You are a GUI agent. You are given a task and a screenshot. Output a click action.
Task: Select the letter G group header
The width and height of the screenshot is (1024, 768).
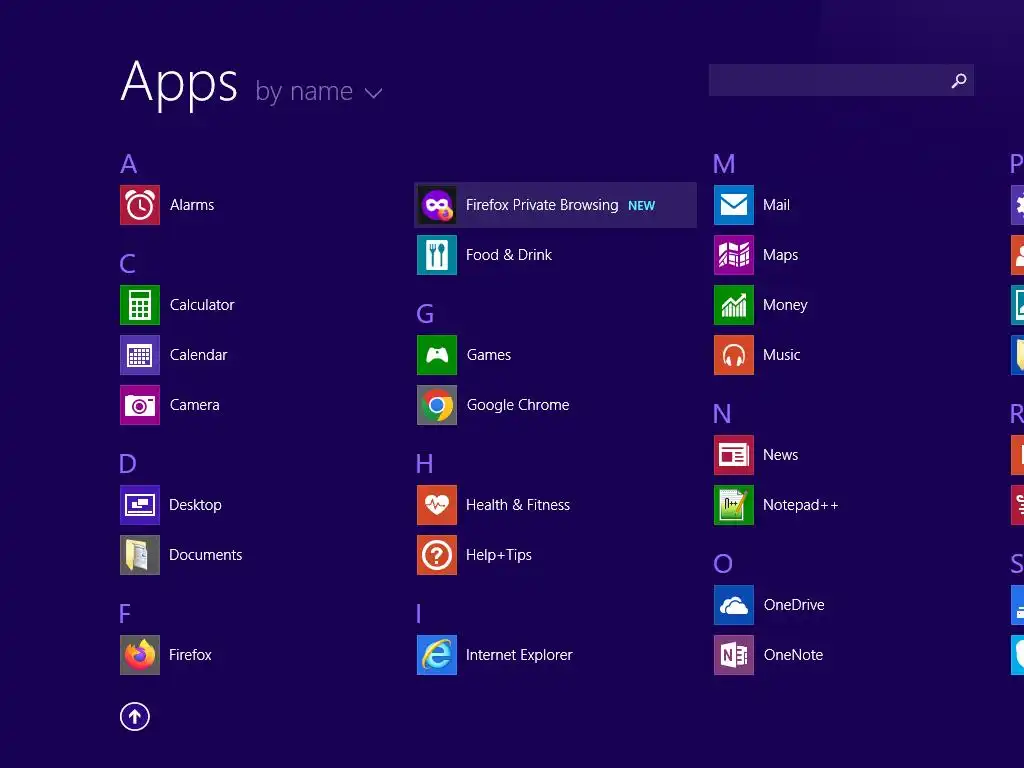click(x=425, y=314)
